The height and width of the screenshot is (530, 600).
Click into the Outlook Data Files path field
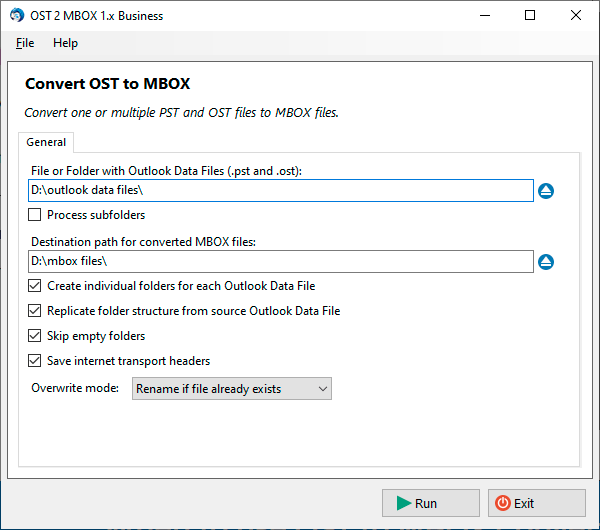coord(280,190)
